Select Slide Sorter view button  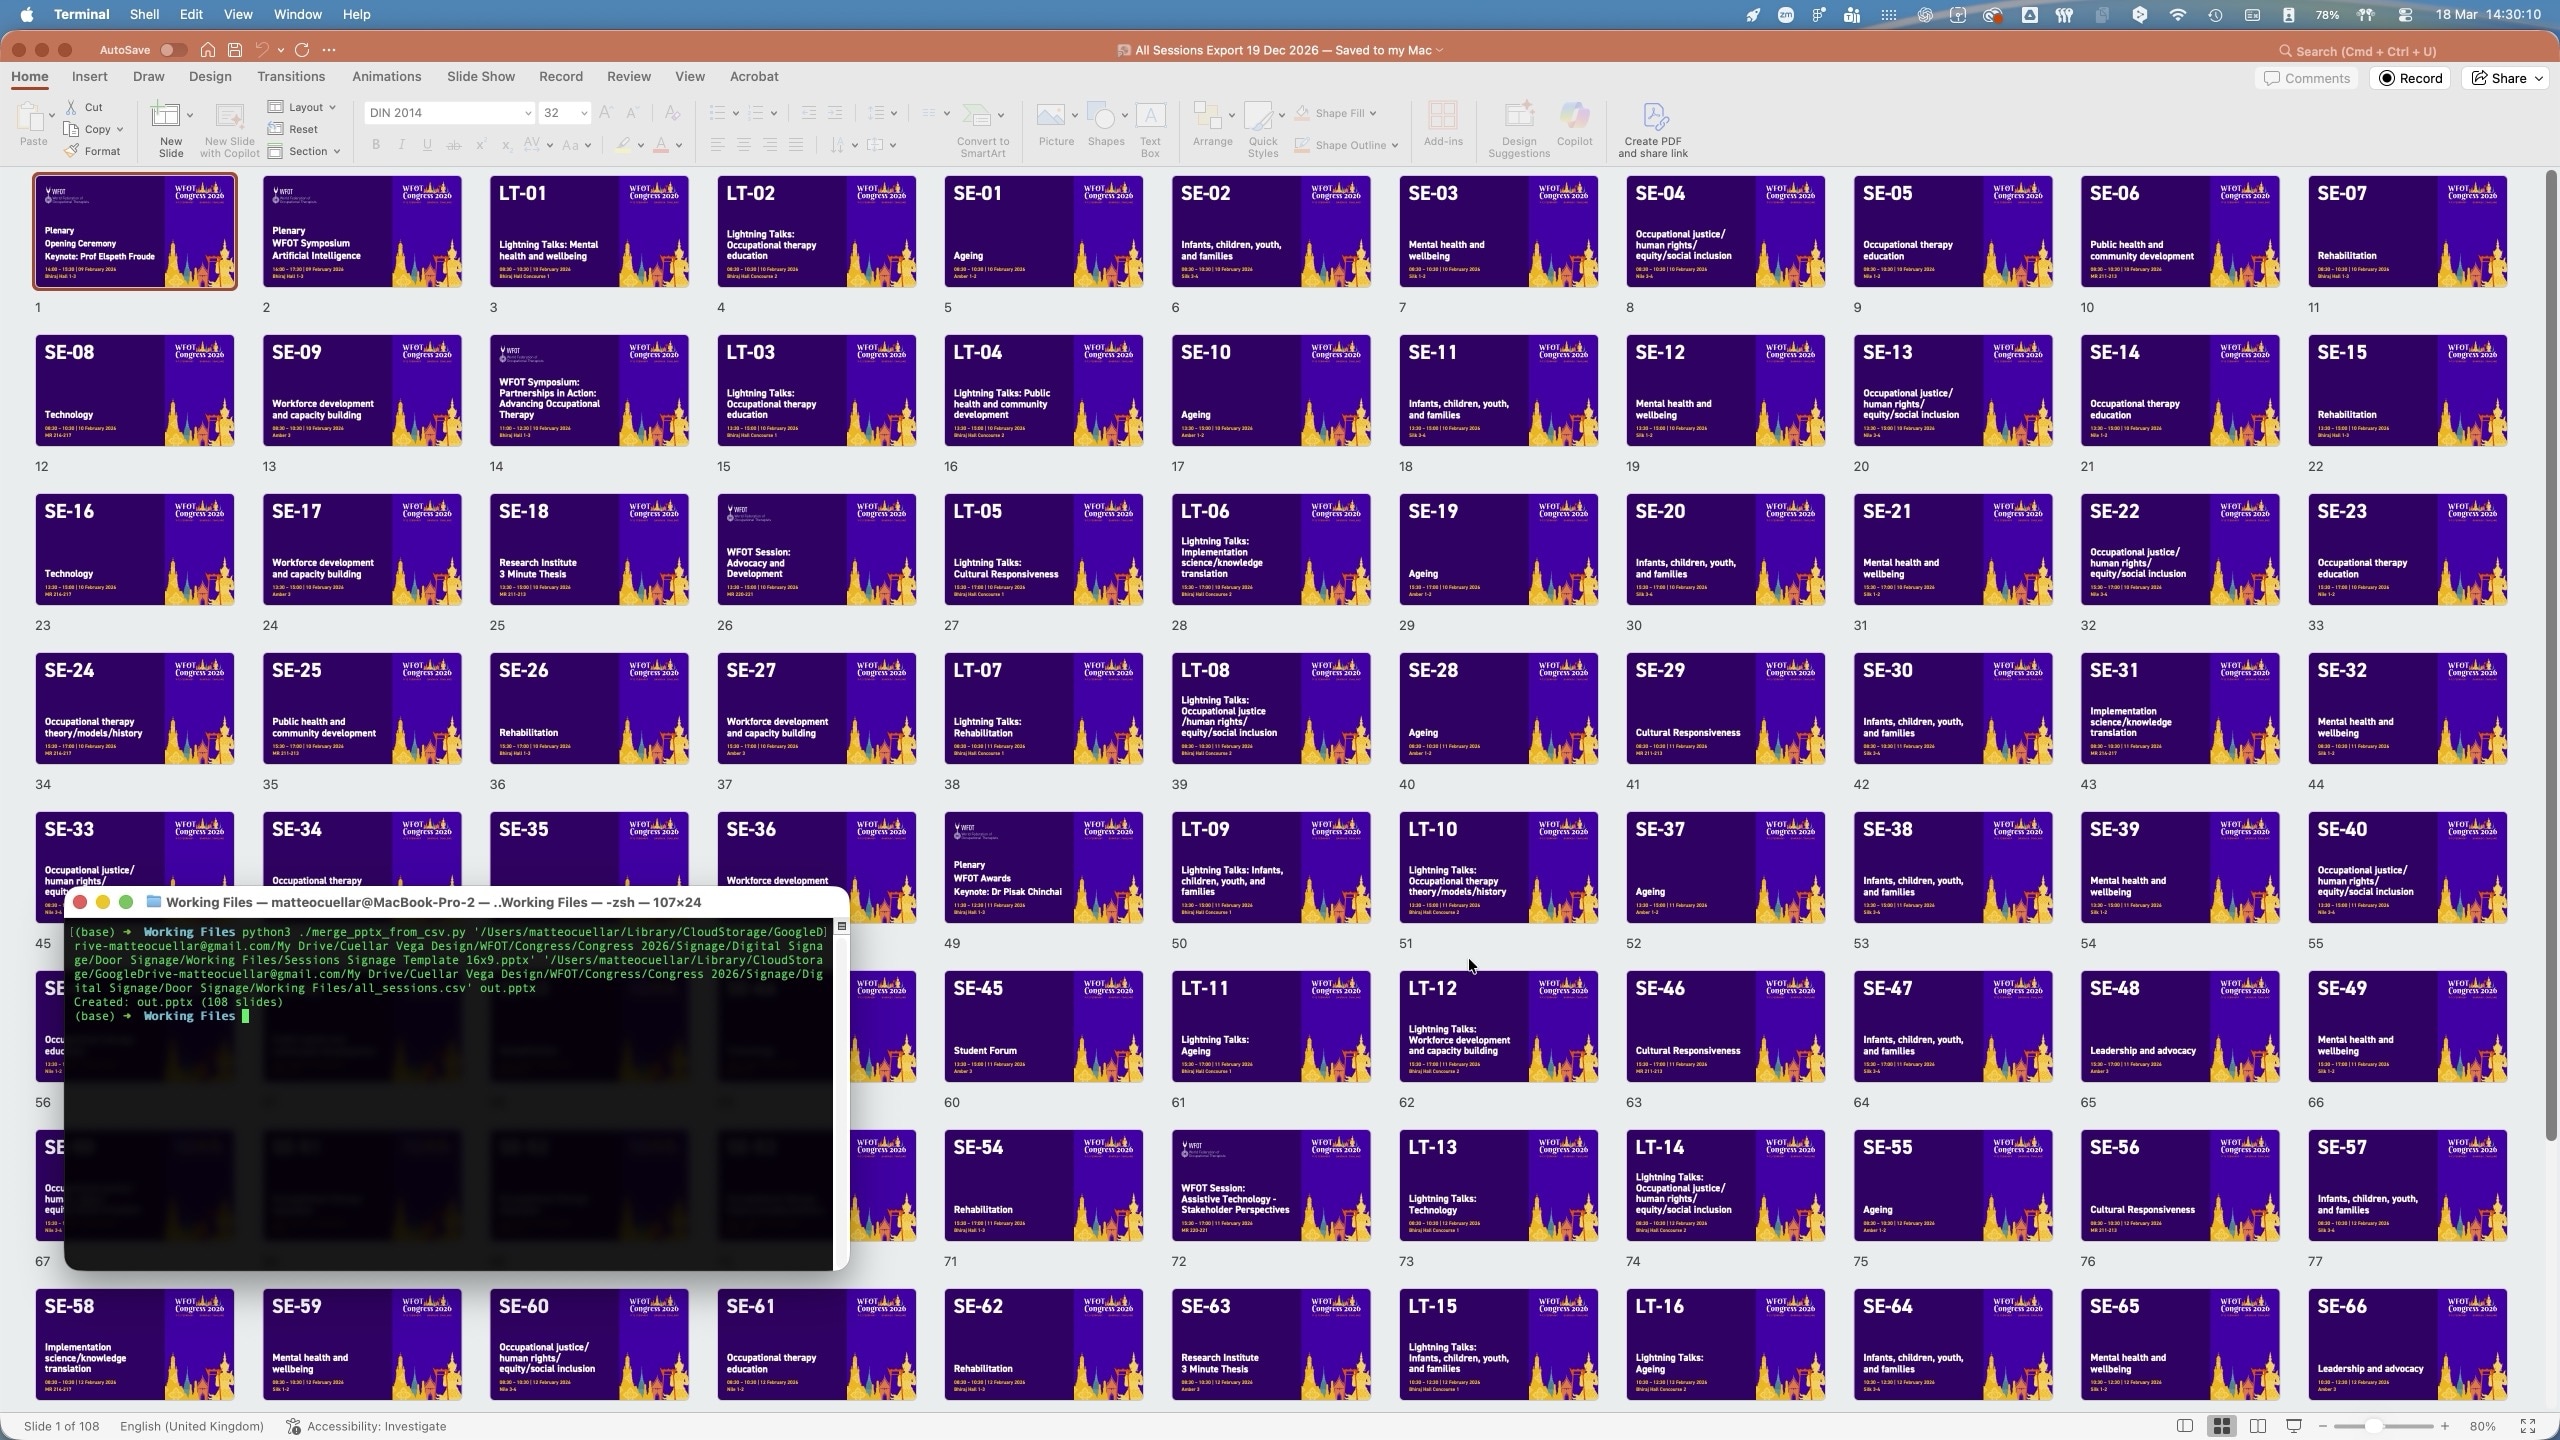(2221, 1426)
